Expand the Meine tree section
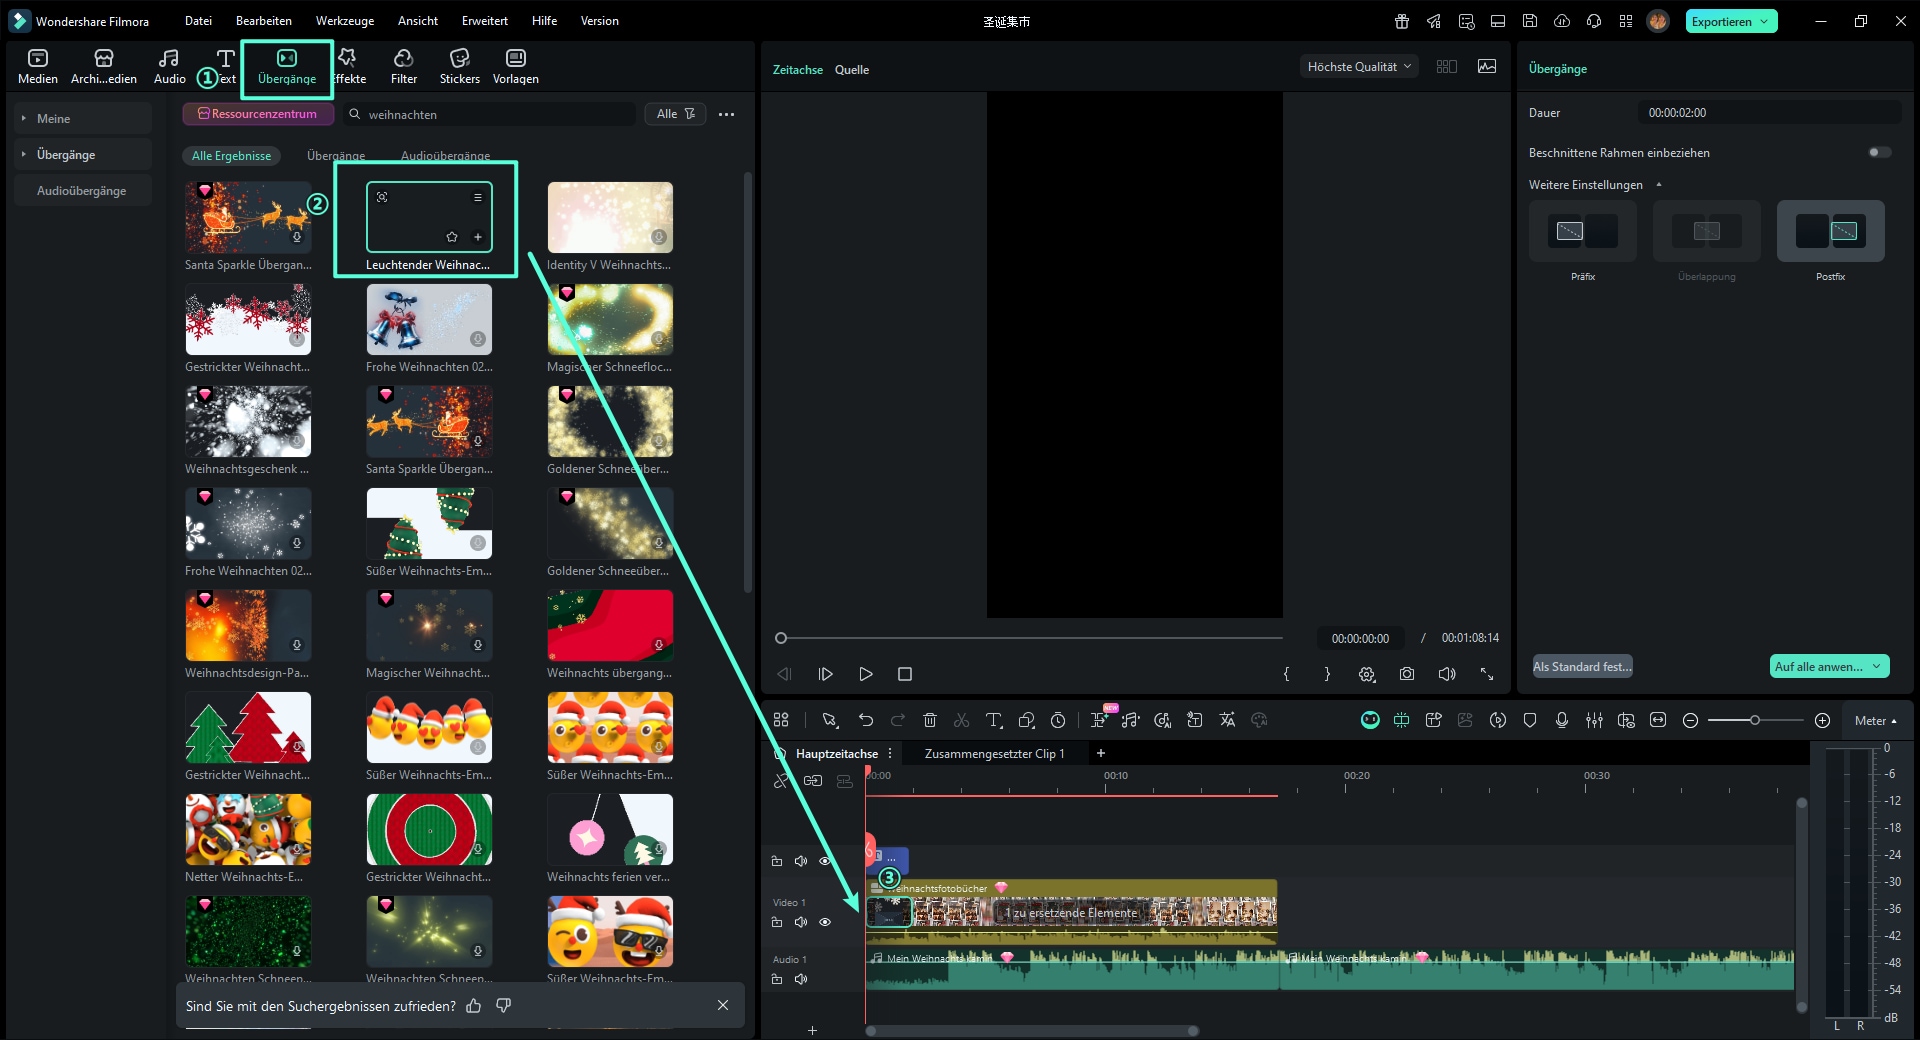Image resolution: width=1920 pixels, height=1040 pixels. point(24,118)
